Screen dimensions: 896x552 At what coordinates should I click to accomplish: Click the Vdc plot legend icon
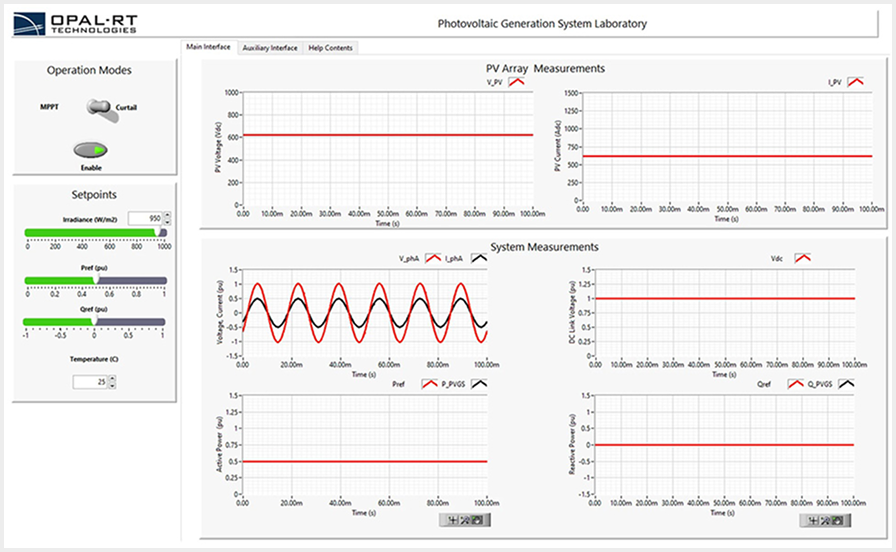click(x=803, y=258)
